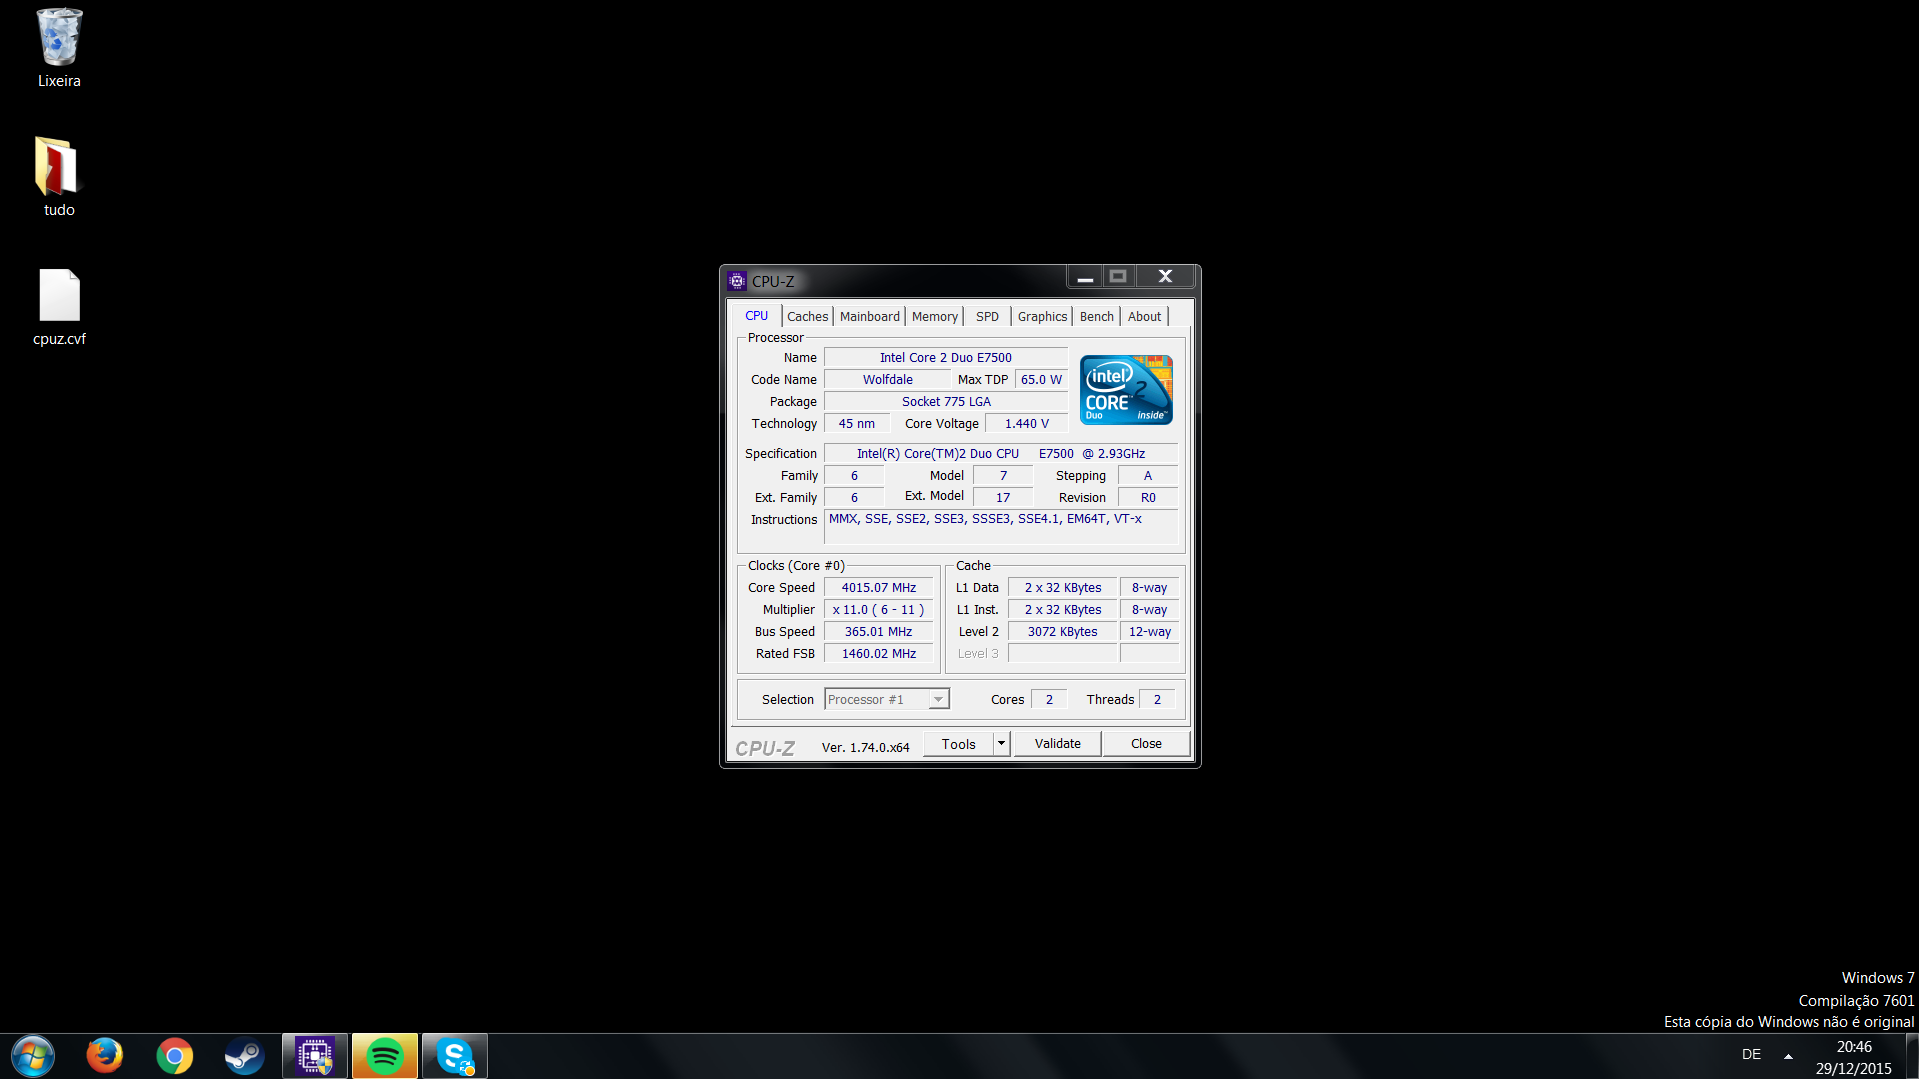Close CPU-Z with the X button
This screenshot has height=1079, width=1919.
tap(1165, 277)
